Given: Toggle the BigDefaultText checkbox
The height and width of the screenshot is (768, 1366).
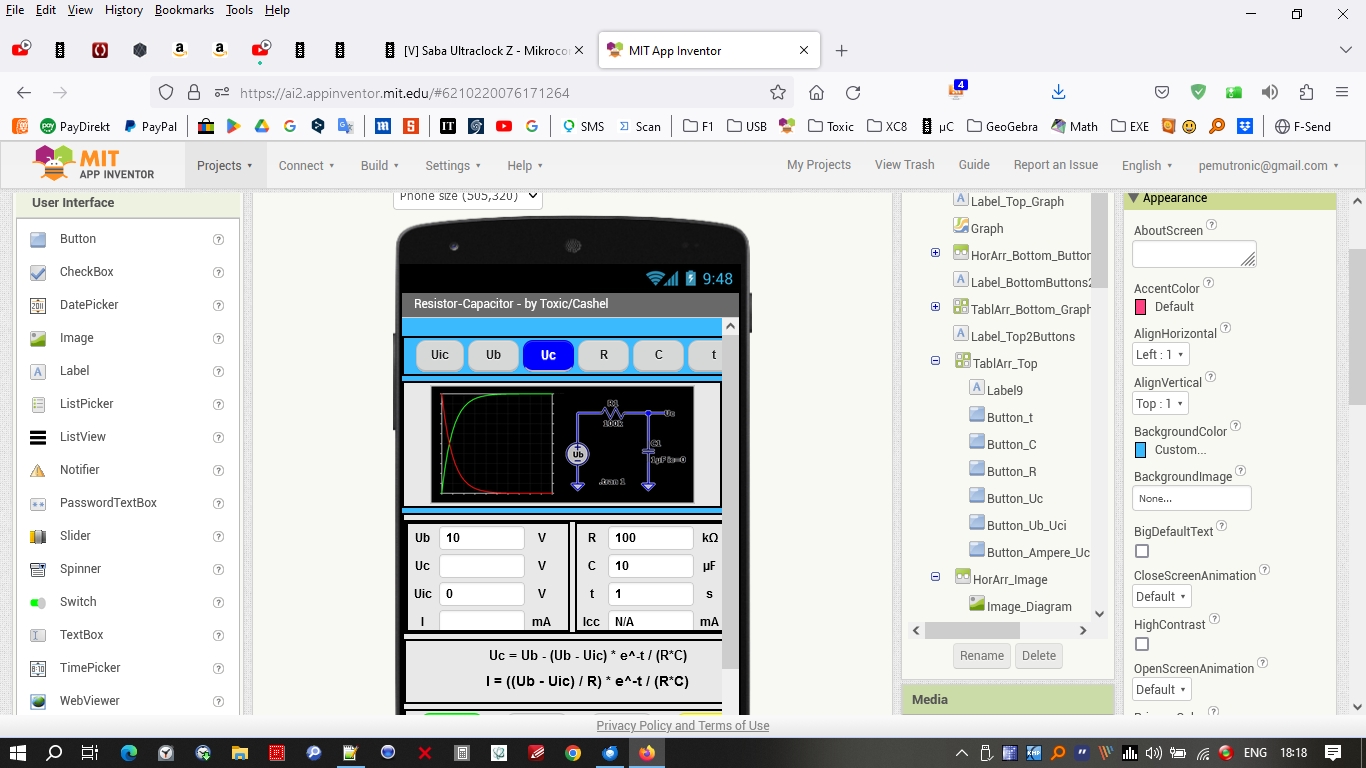Looking at the screenshot, I should (1142, 551).
